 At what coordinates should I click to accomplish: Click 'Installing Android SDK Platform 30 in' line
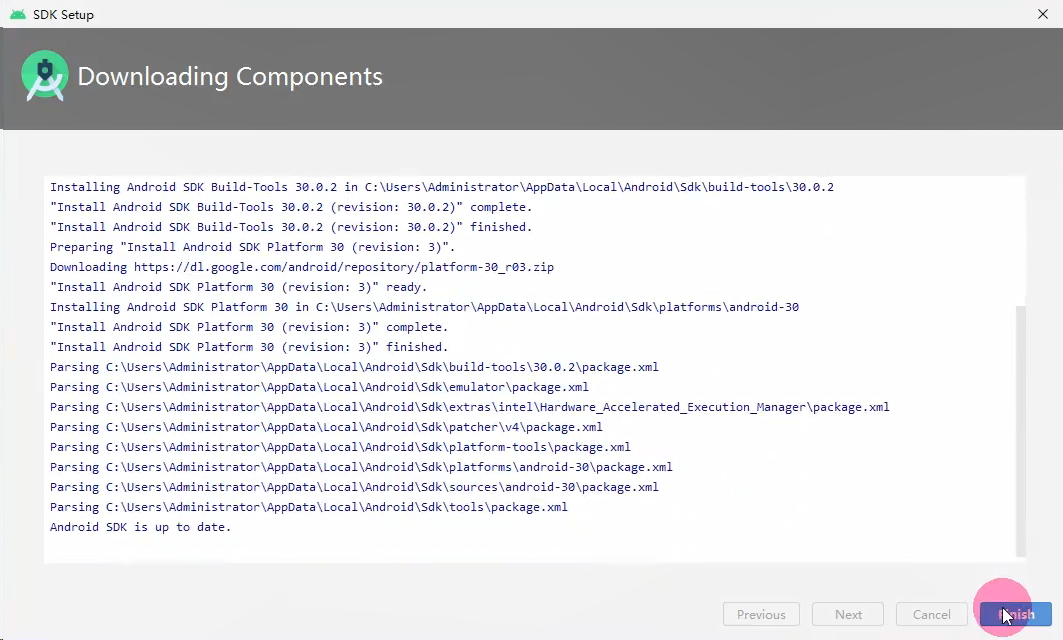[x=424, y=306]
